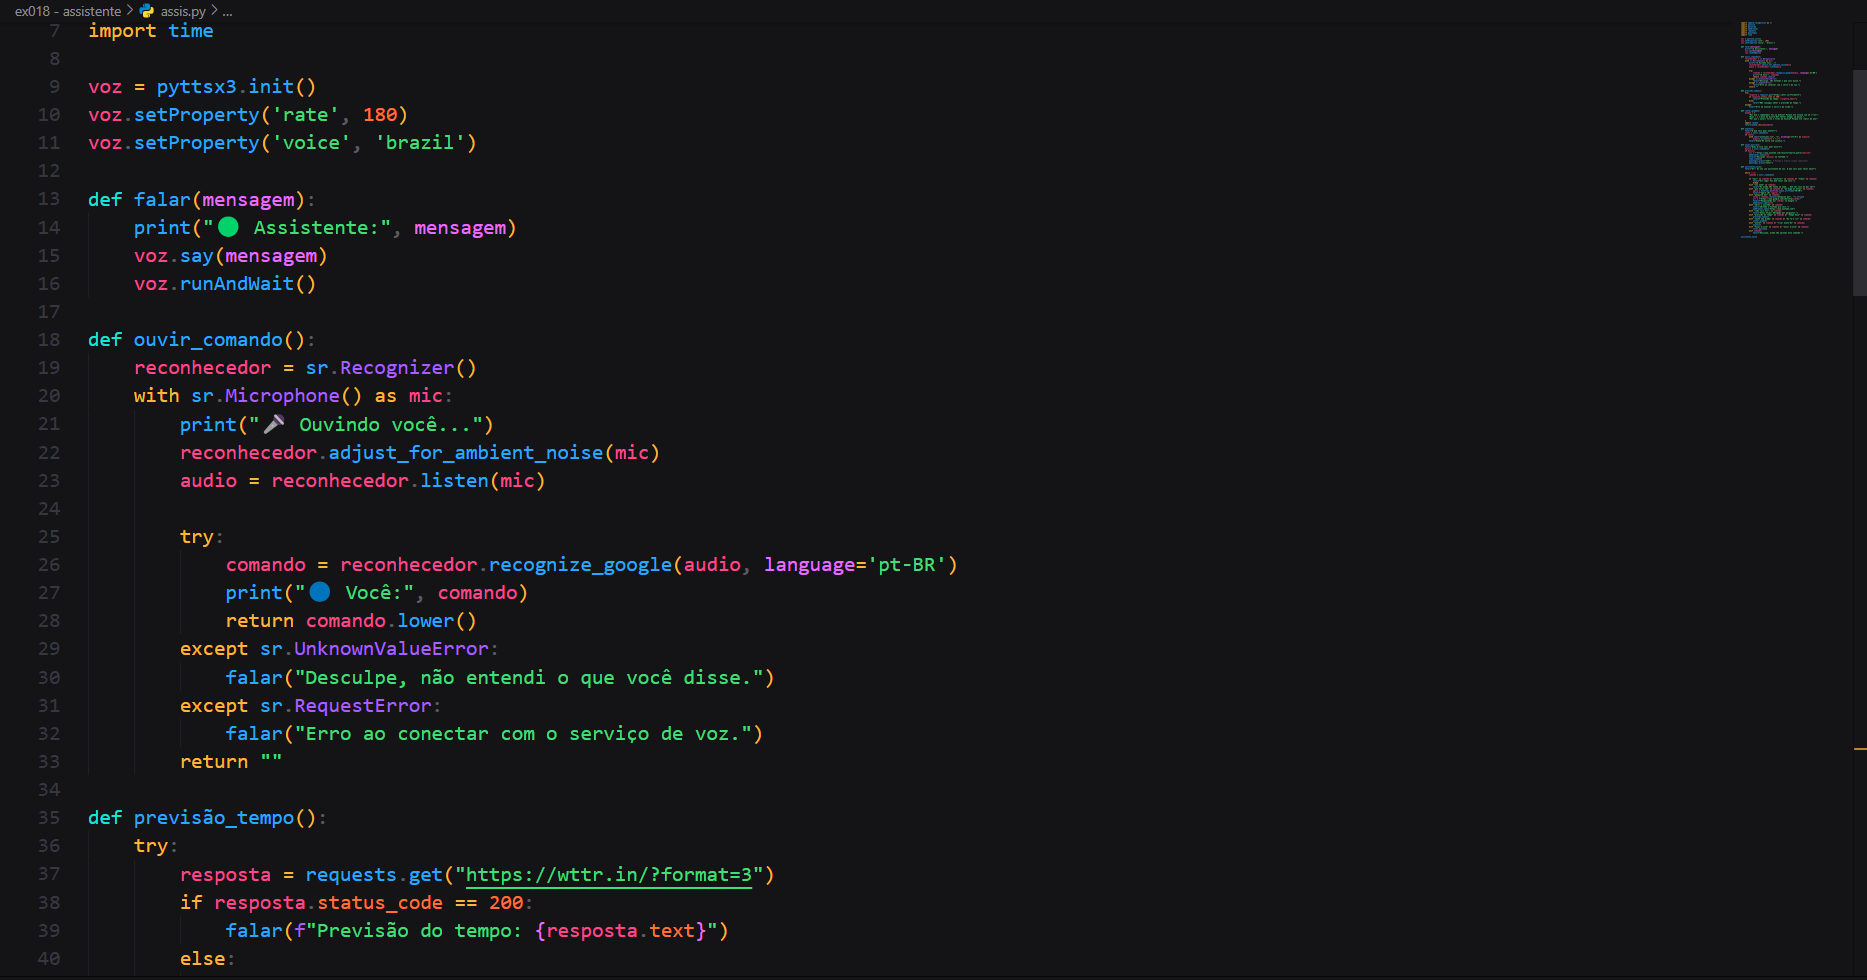
Task: Click line number 18 in the gutter
Action: pyautogui.click(x=48, y=339)
